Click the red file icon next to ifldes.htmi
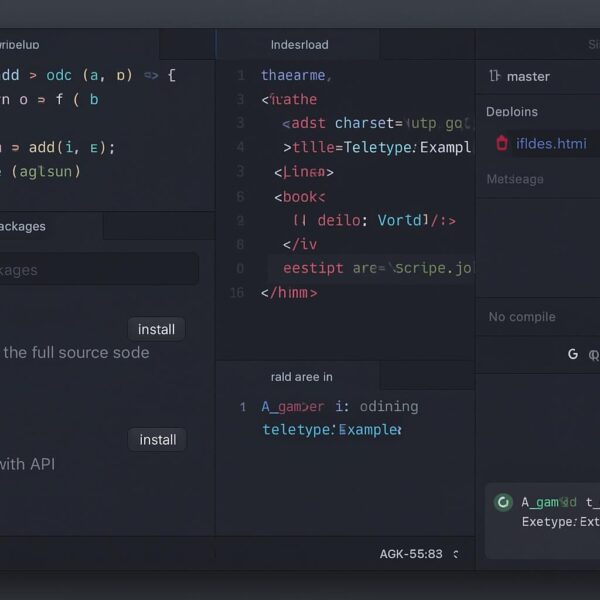 502,143
